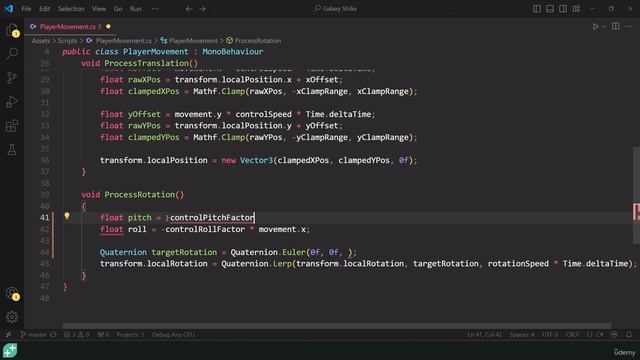Change indentation via Spaces: 4
The image size is (640, 360).
[x=522, y=335]
